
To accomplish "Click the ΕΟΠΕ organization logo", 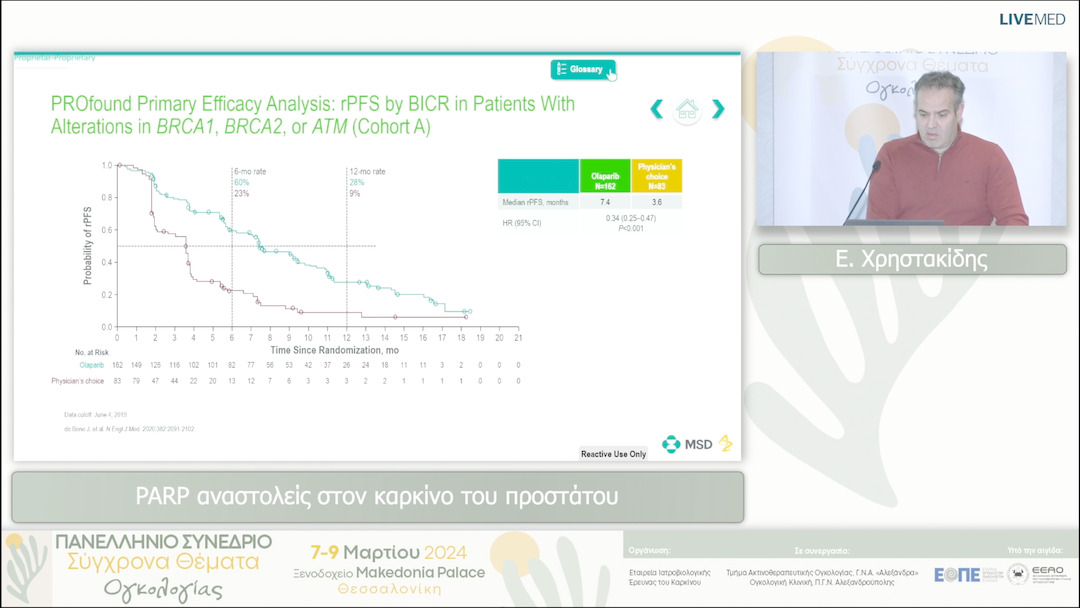I will 957,574.
